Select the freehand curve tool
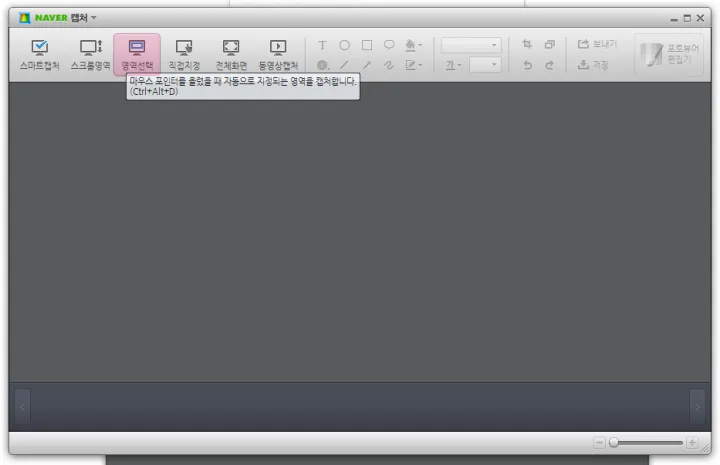The width and height of the screenshot is (720, 465). [389, 65]
